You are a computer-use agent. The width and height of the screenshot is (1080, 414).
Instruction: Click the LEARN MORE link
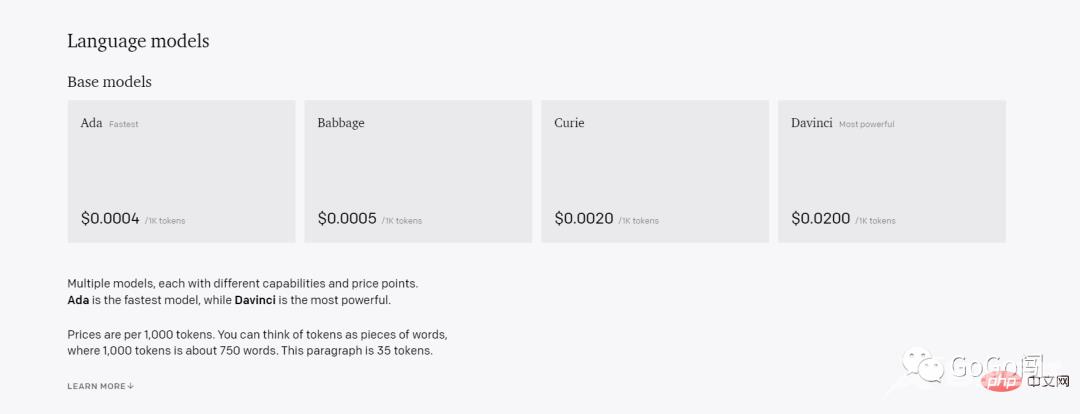point(96,386)
